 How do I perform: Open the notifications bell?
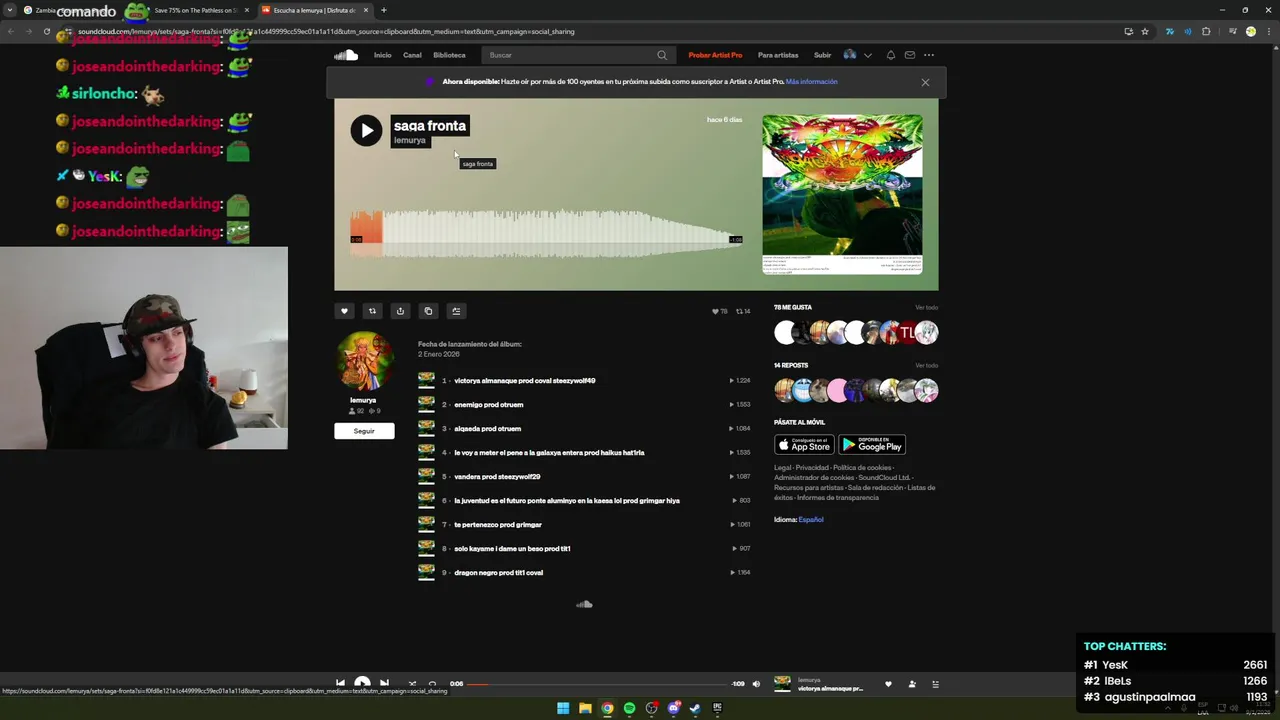[x=891, y=55]
